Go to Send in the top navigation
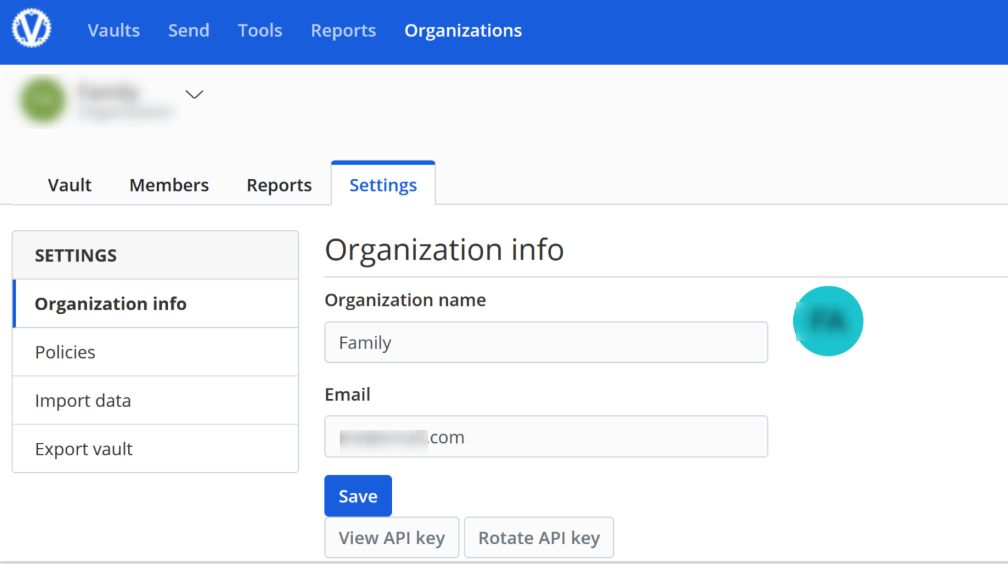 [x=188, y=31]
